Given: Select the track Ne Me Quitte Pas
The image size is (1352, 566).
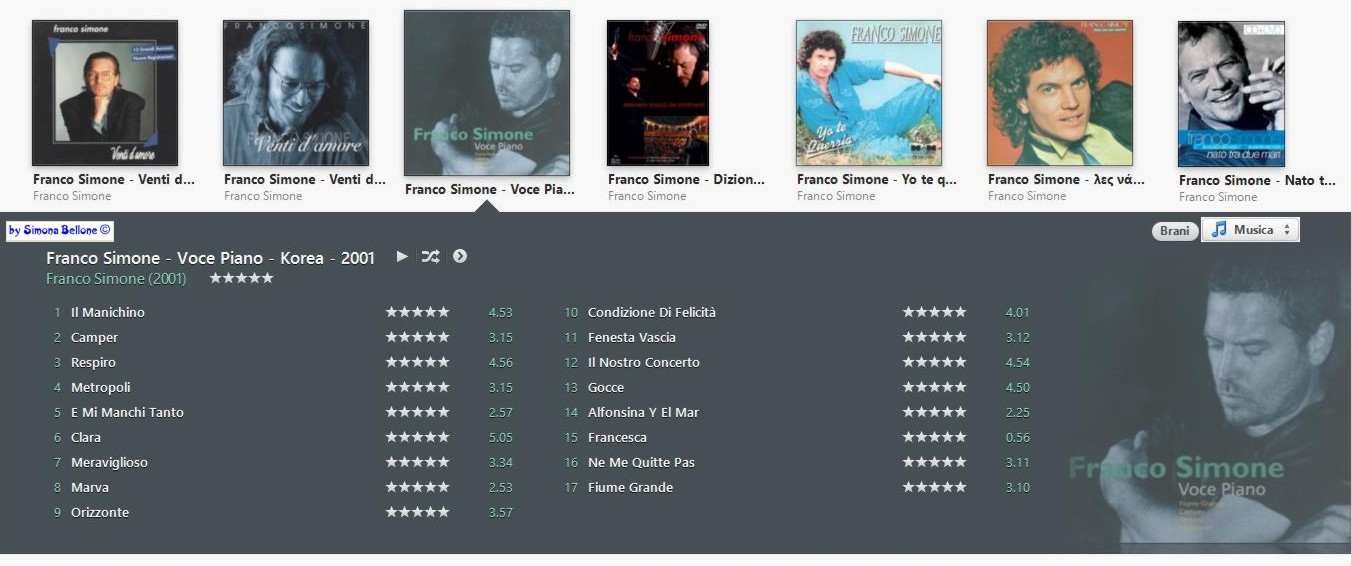Looking at the screenshot, I should coord(641,462).
